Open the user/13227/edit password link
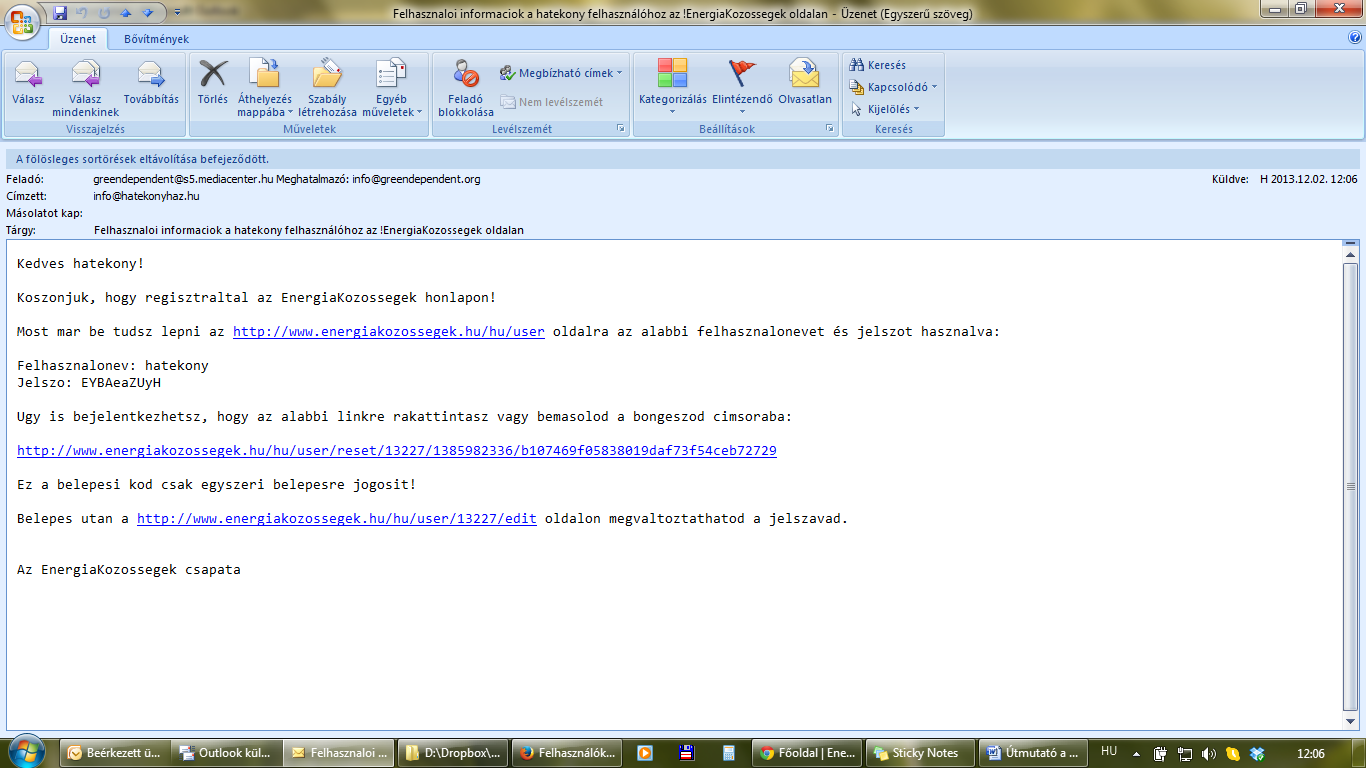This screenshot has width=1366, height=768. (x=337, y=519)
